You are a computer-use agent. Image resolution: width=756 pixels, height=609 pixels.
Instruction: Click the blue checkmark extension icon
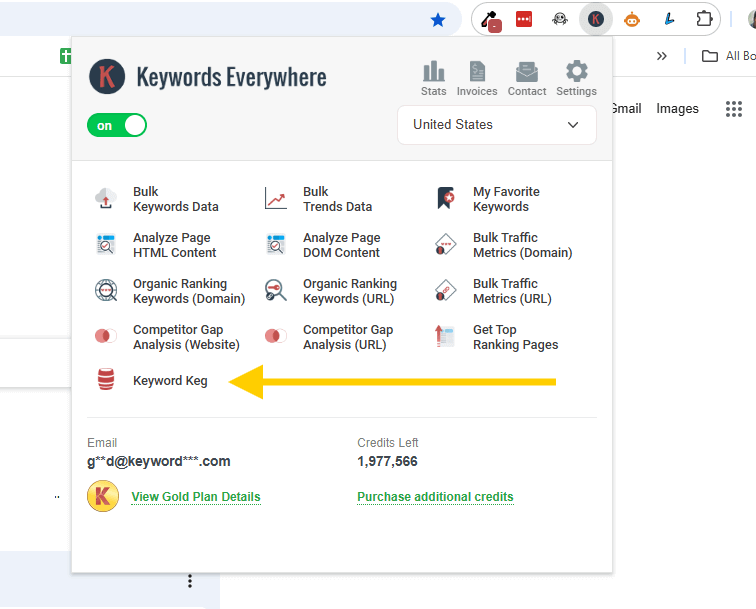tap(668, 19)
